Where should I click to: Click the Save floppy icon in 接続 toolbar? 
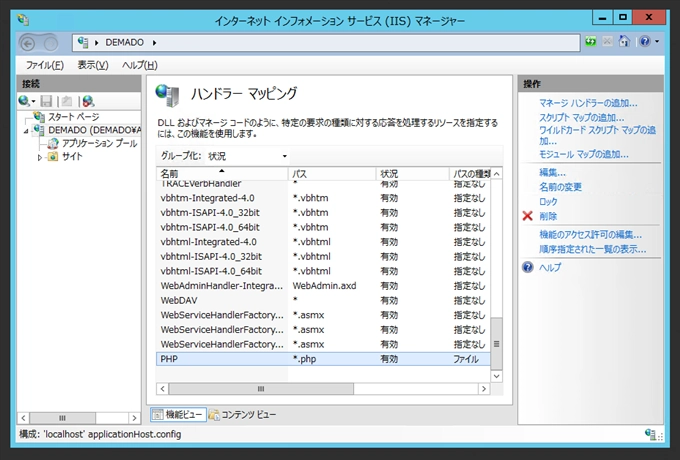46,101
